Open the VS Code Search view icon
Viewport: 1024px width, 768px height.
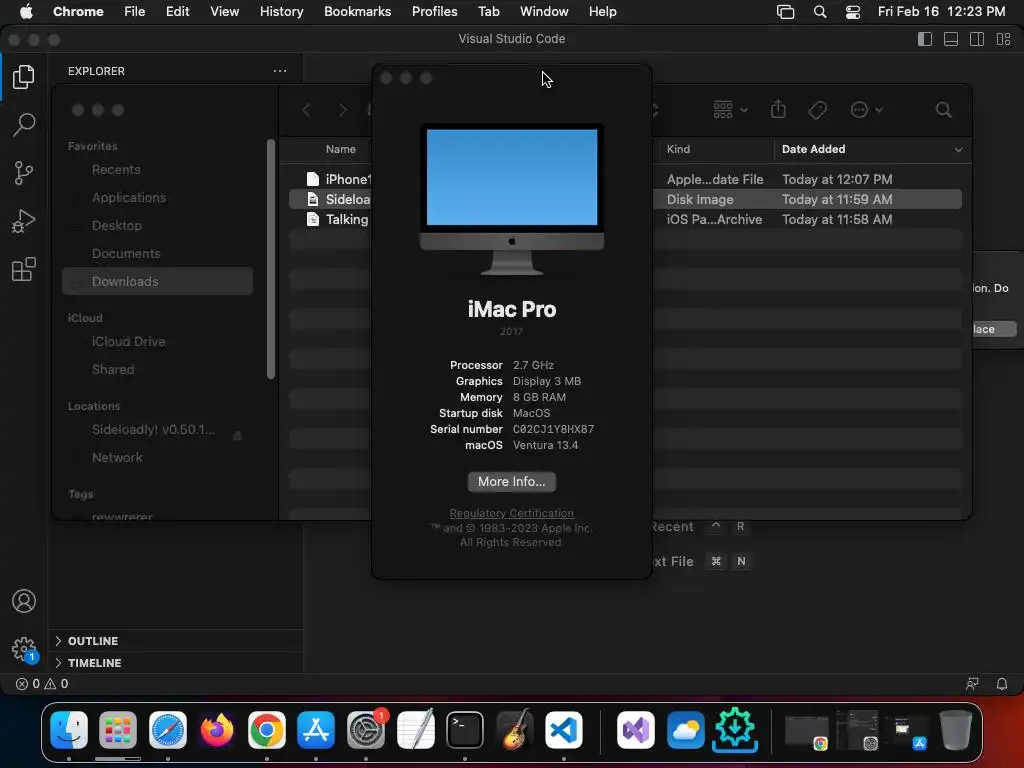coord(24,124)
